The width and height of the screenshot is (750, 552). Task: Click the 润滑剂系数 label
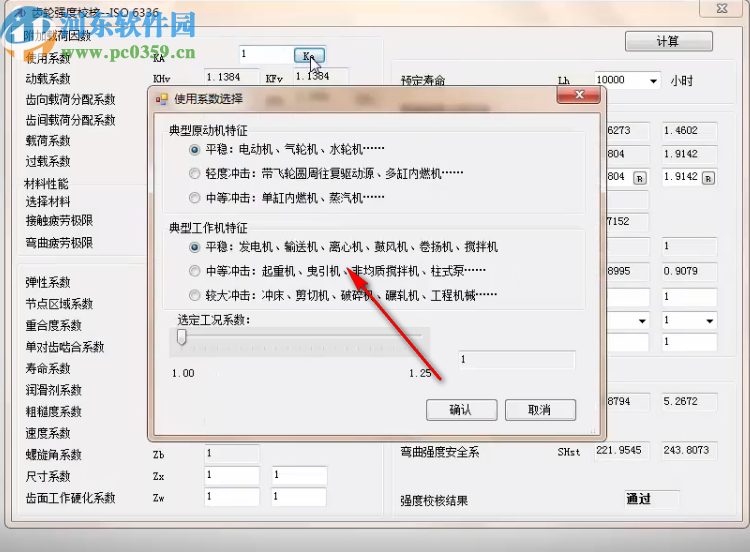[54, 390]
